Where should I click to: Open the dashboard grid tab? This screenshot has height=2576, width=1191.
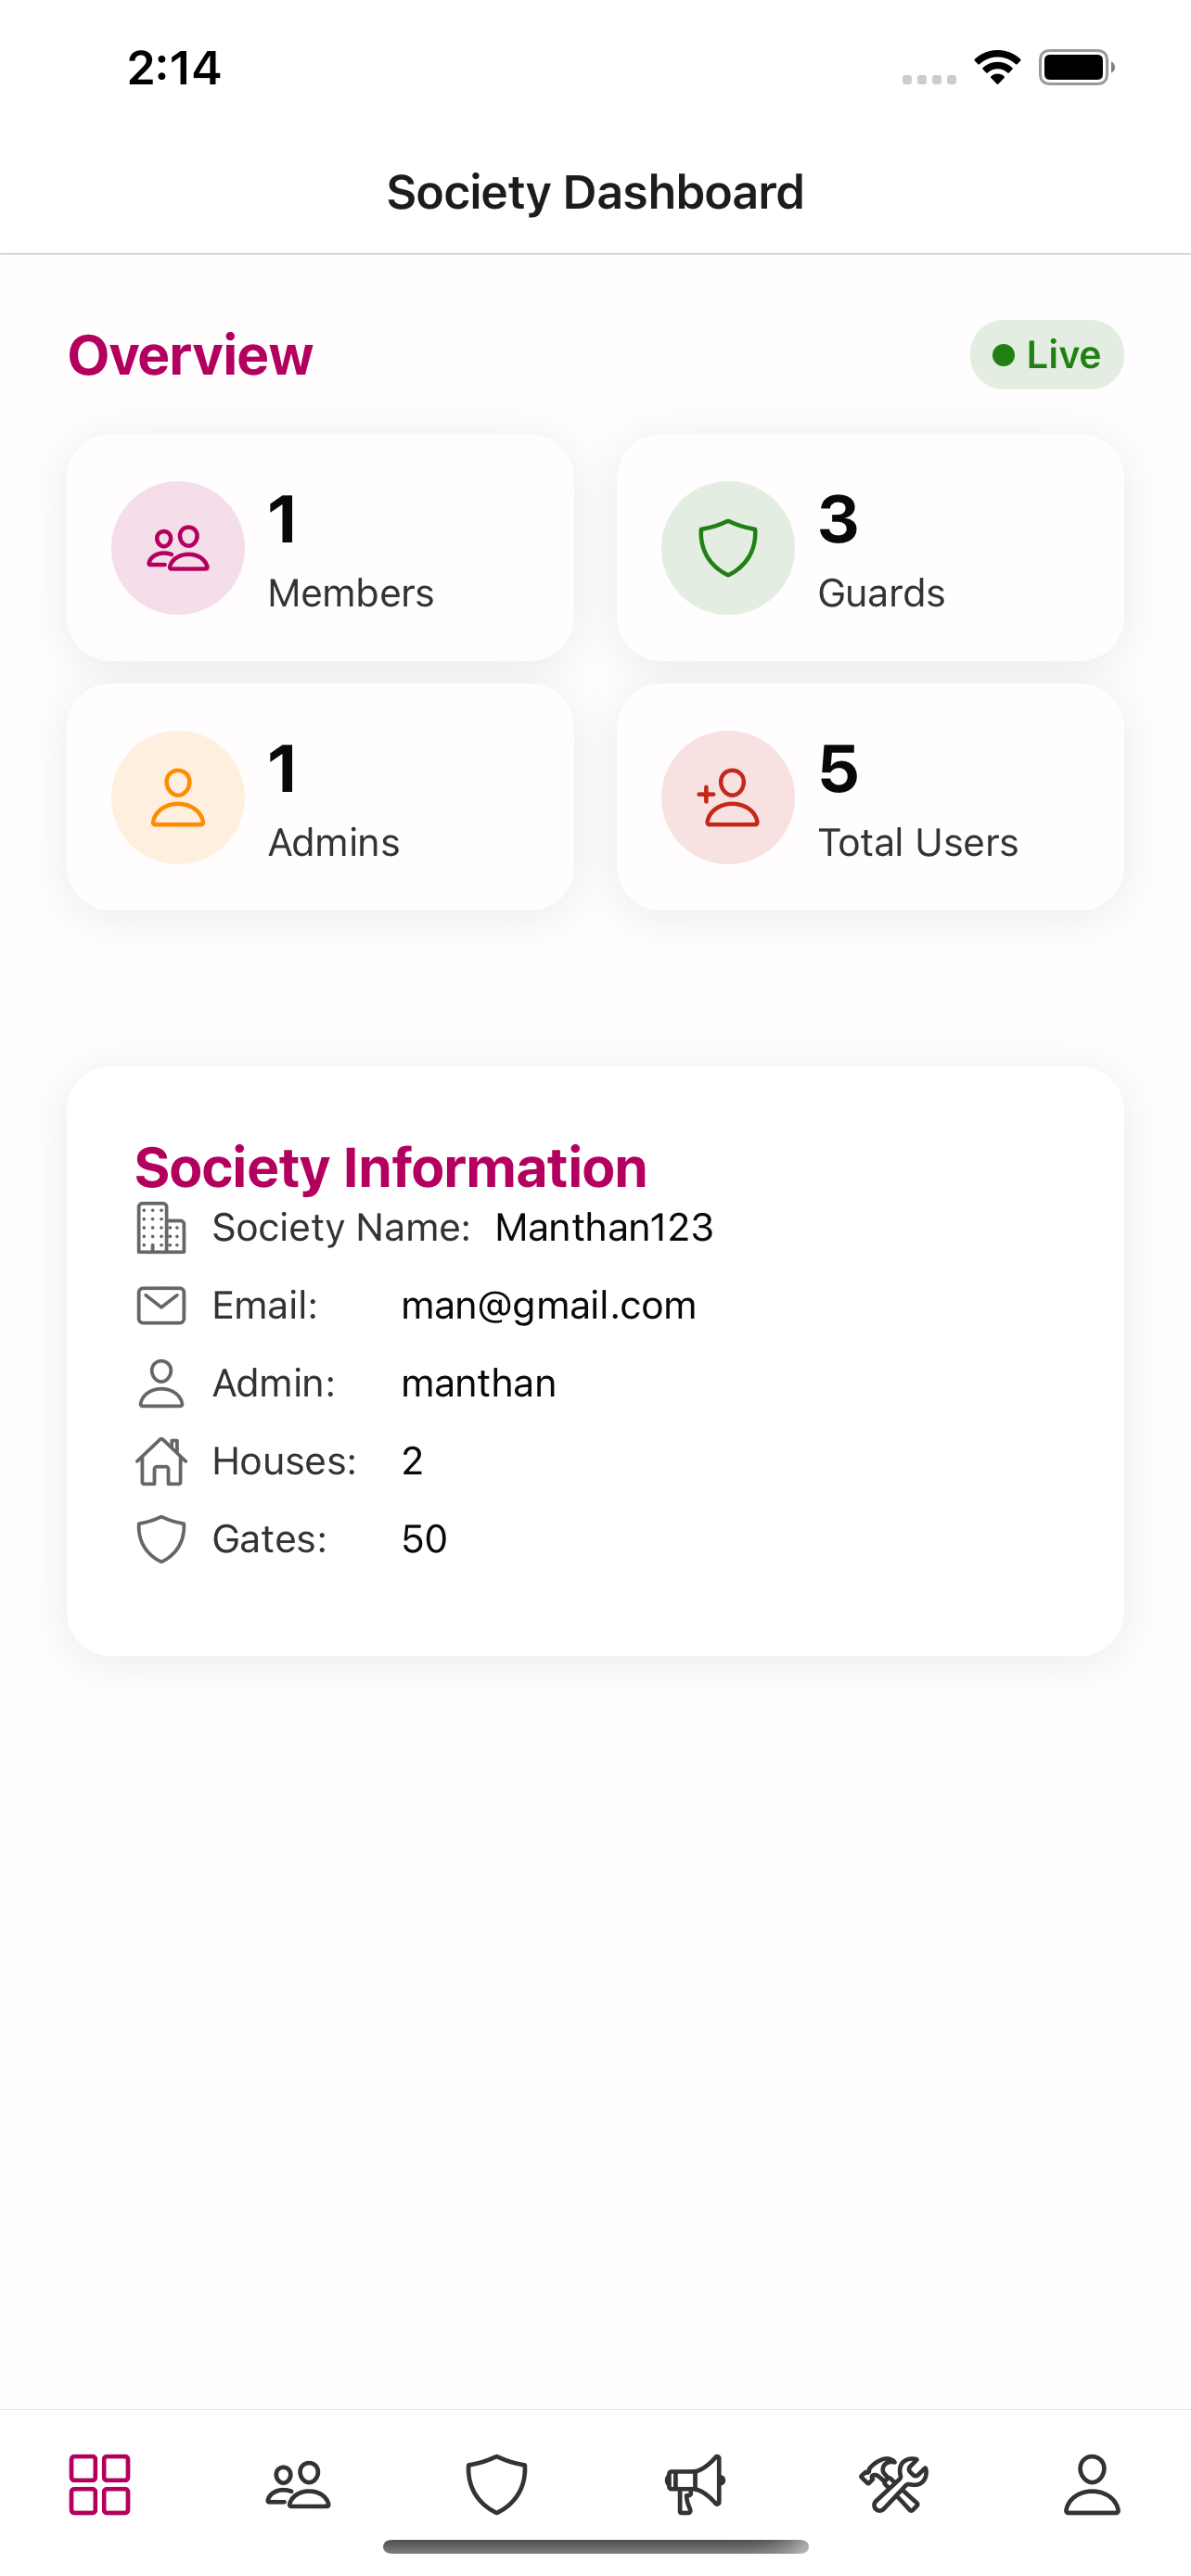[99, 2484]
